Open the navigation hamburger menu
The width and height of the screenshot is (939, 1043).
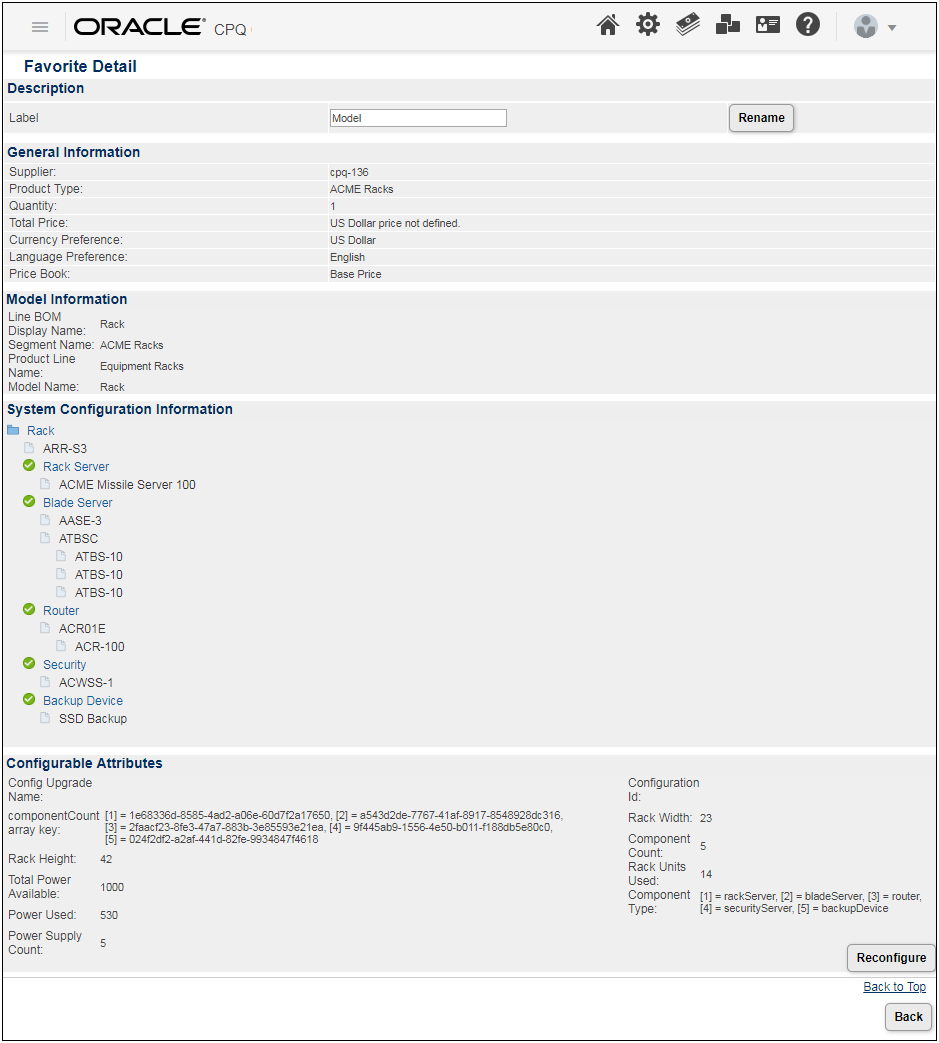[x=40, y=26]
